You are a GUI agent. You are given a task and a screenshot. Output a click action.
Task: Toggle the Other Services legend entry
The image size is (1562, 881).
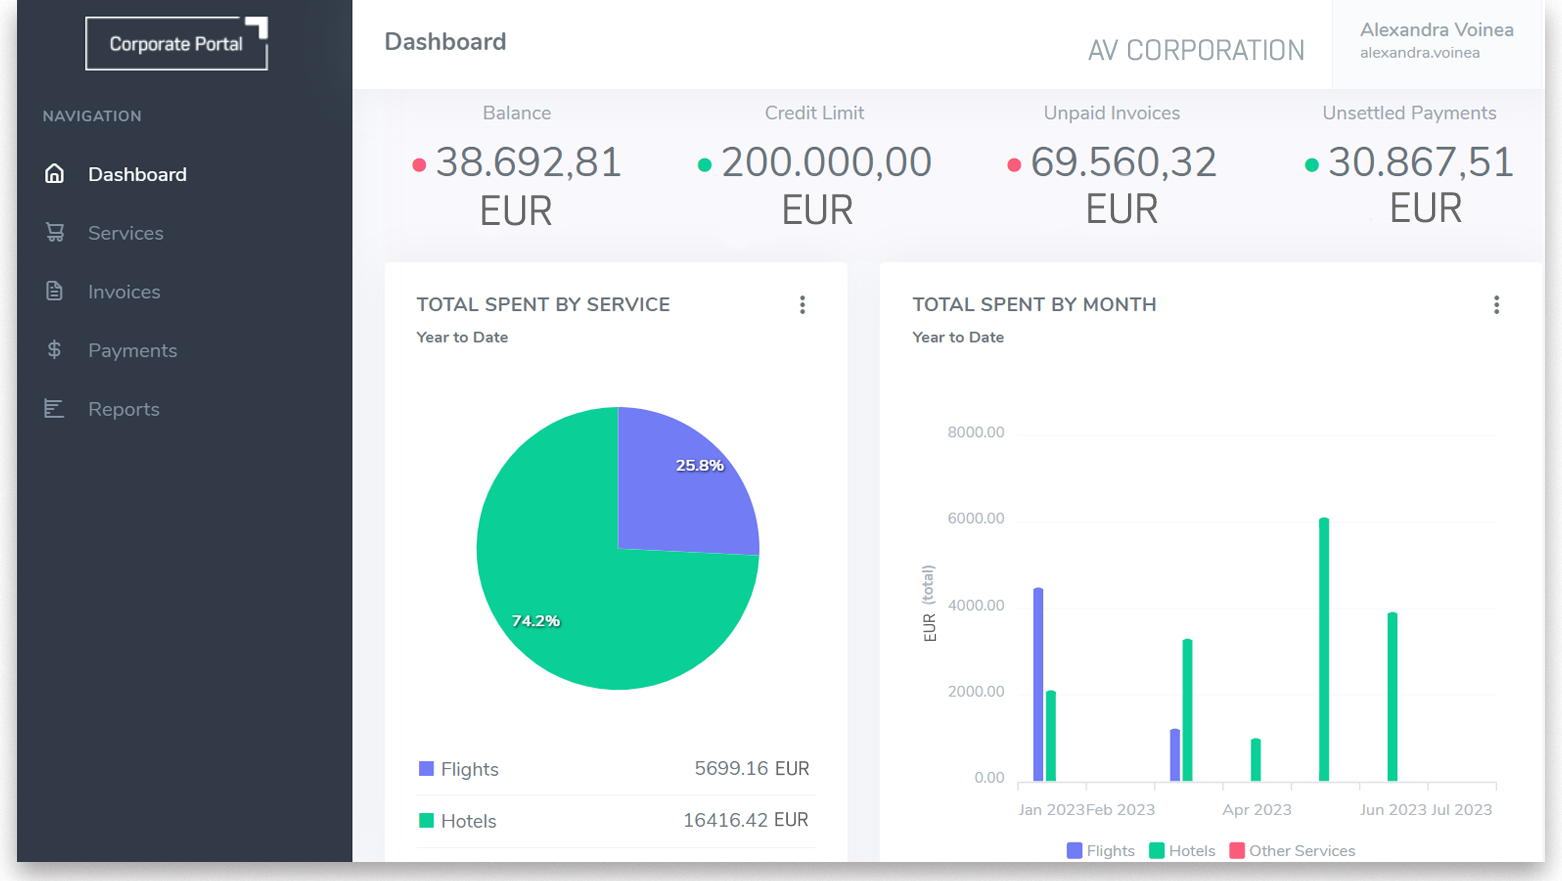tap(1292, 850)
